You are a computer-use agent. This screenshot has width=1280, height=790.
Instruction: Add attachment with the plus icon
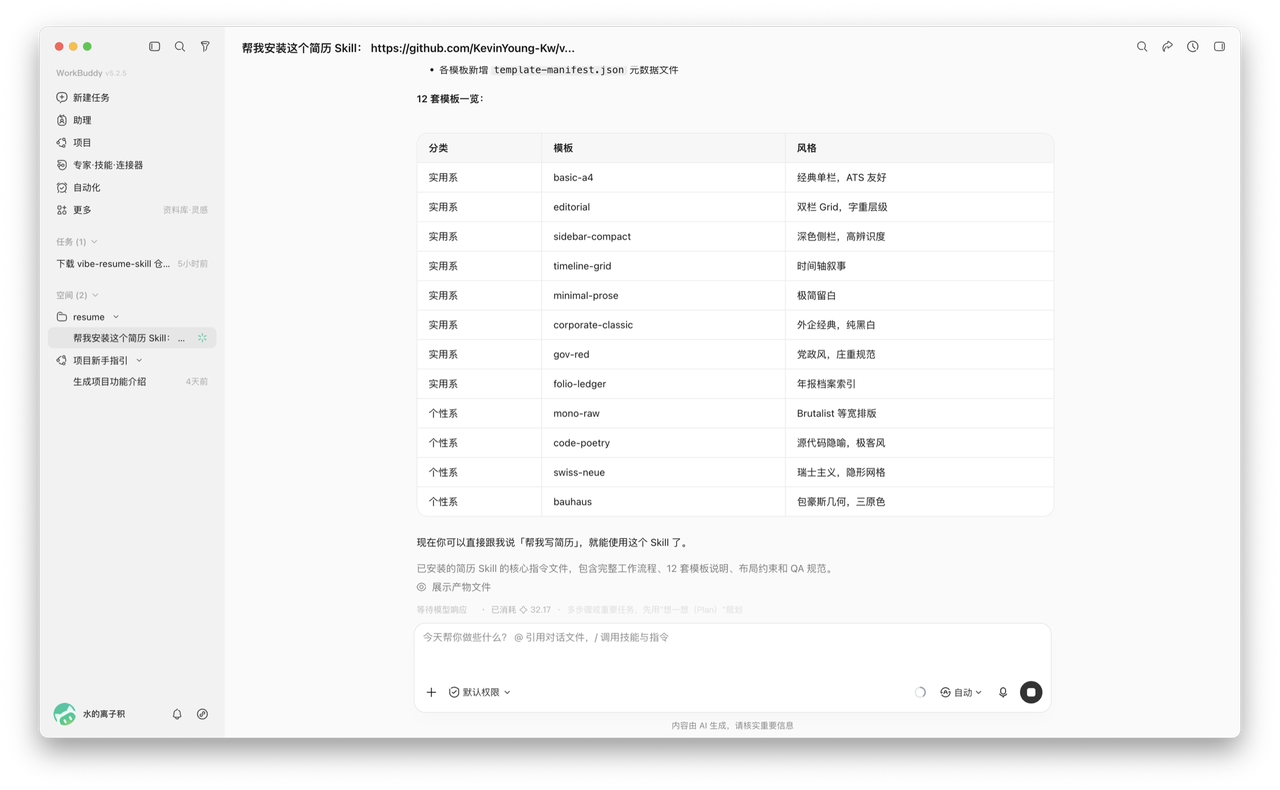[x=431, y=692]
